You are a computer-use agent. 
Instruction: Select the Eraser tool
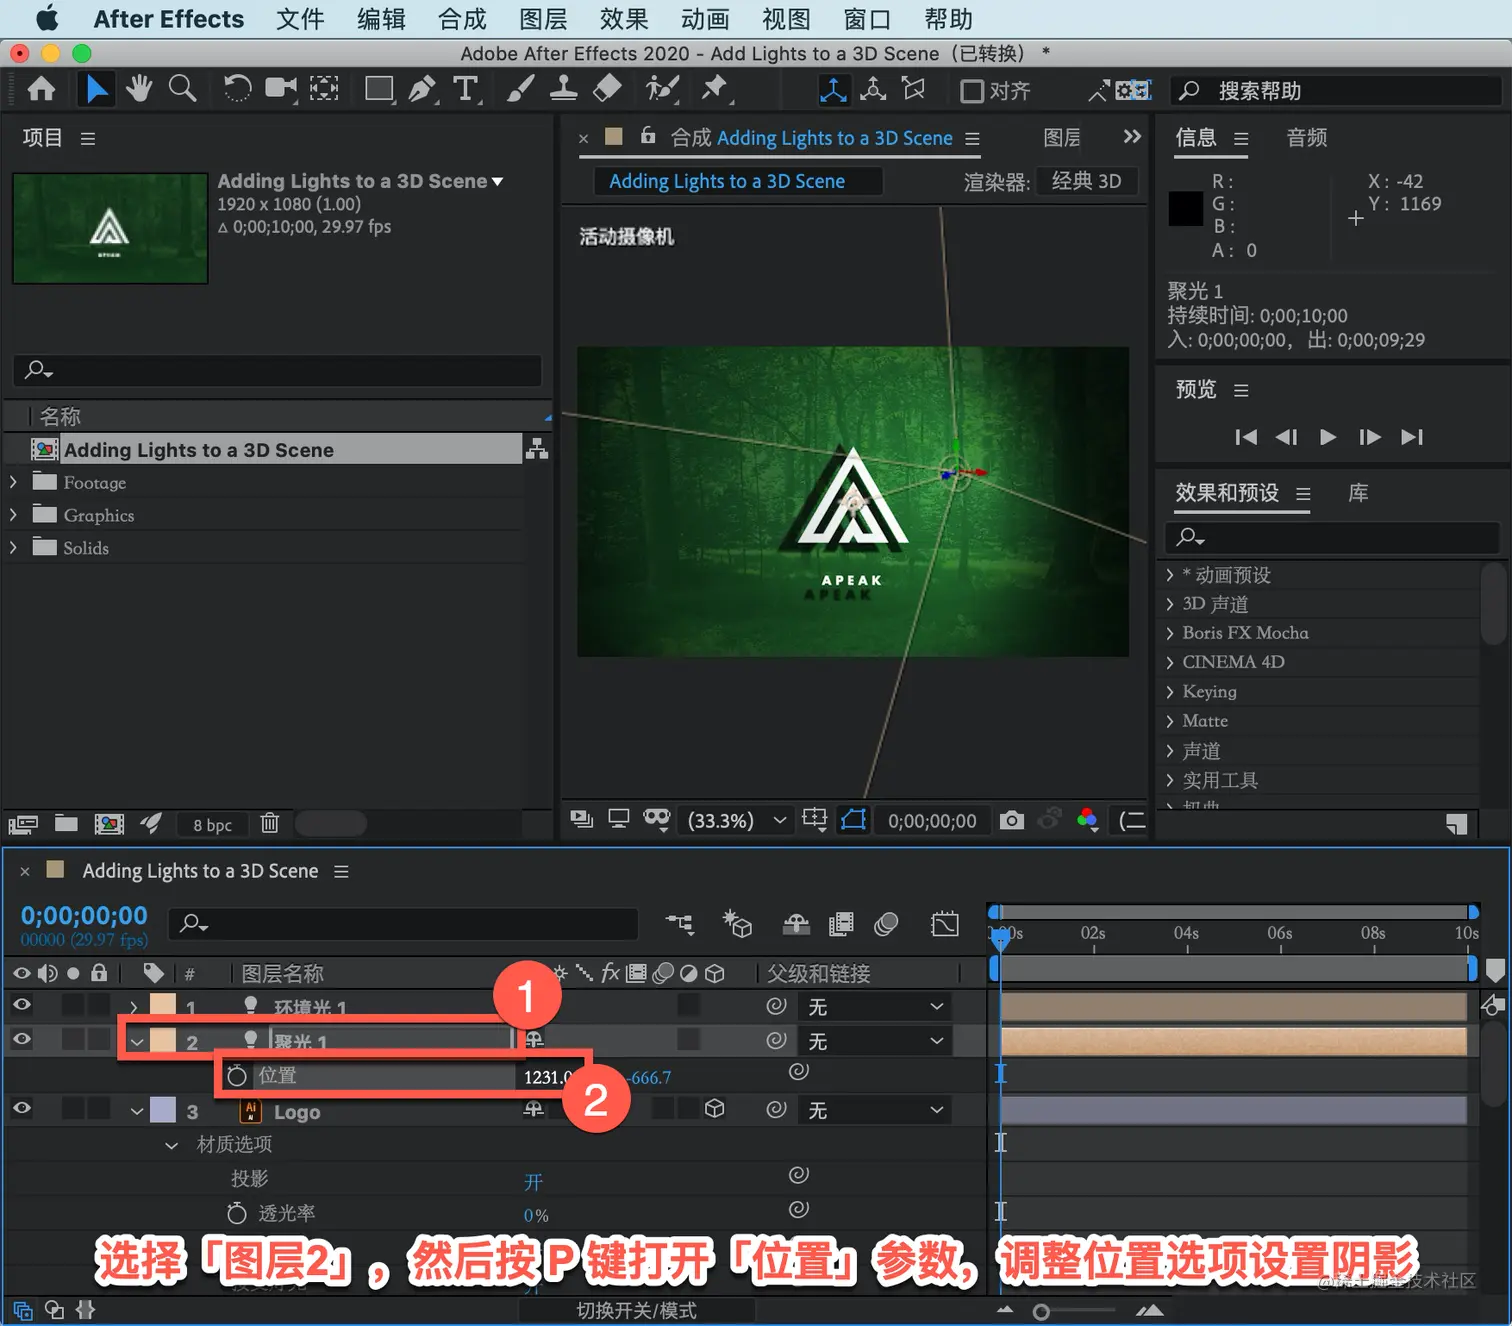point(607,90)
